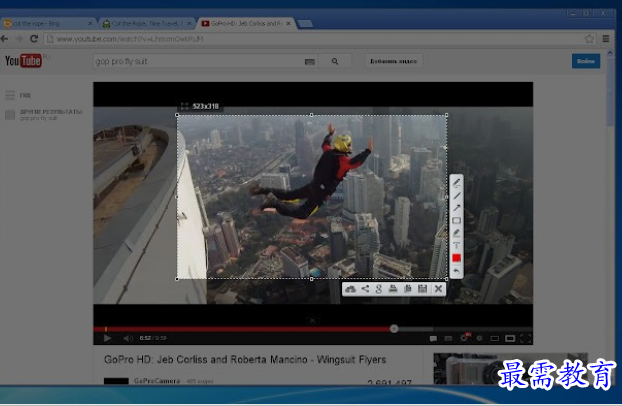Open the related video thumbnail on right
622x406 pixels.
point(510,368)
